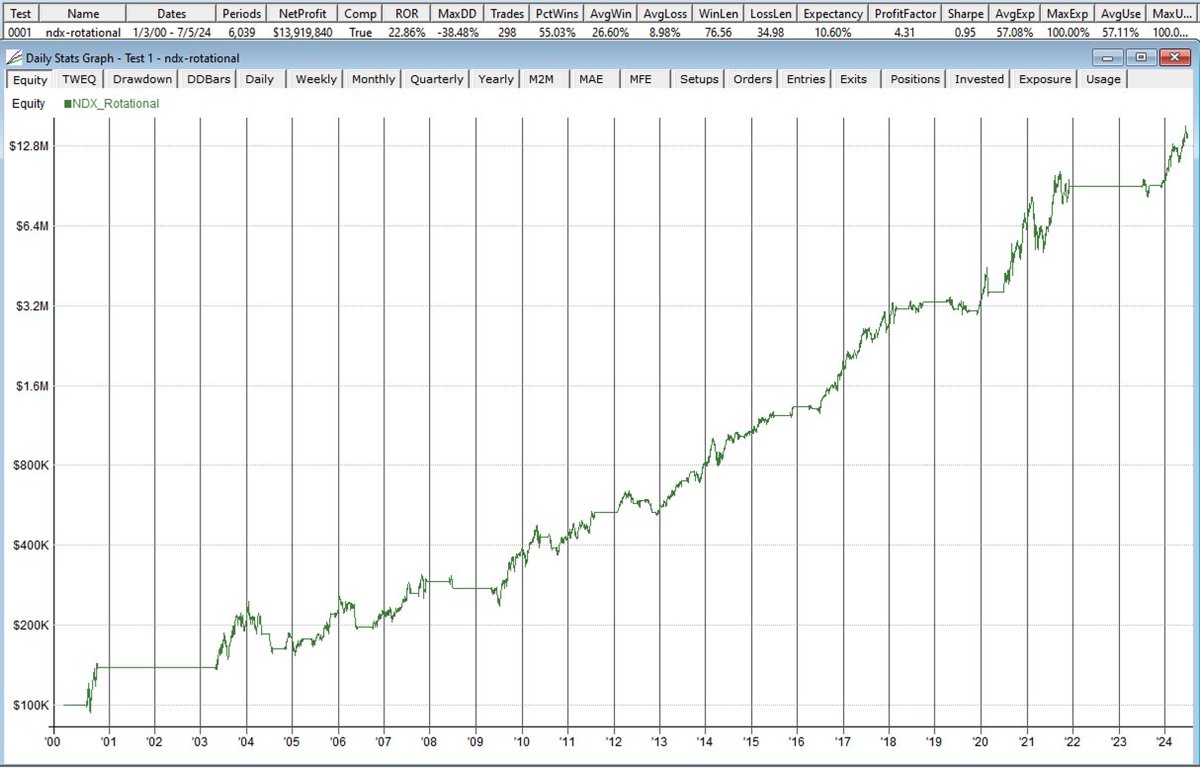The width and height of the screenshot is (1200, 768).
Task: Show the Usage tab
Action: (1102, 79)
